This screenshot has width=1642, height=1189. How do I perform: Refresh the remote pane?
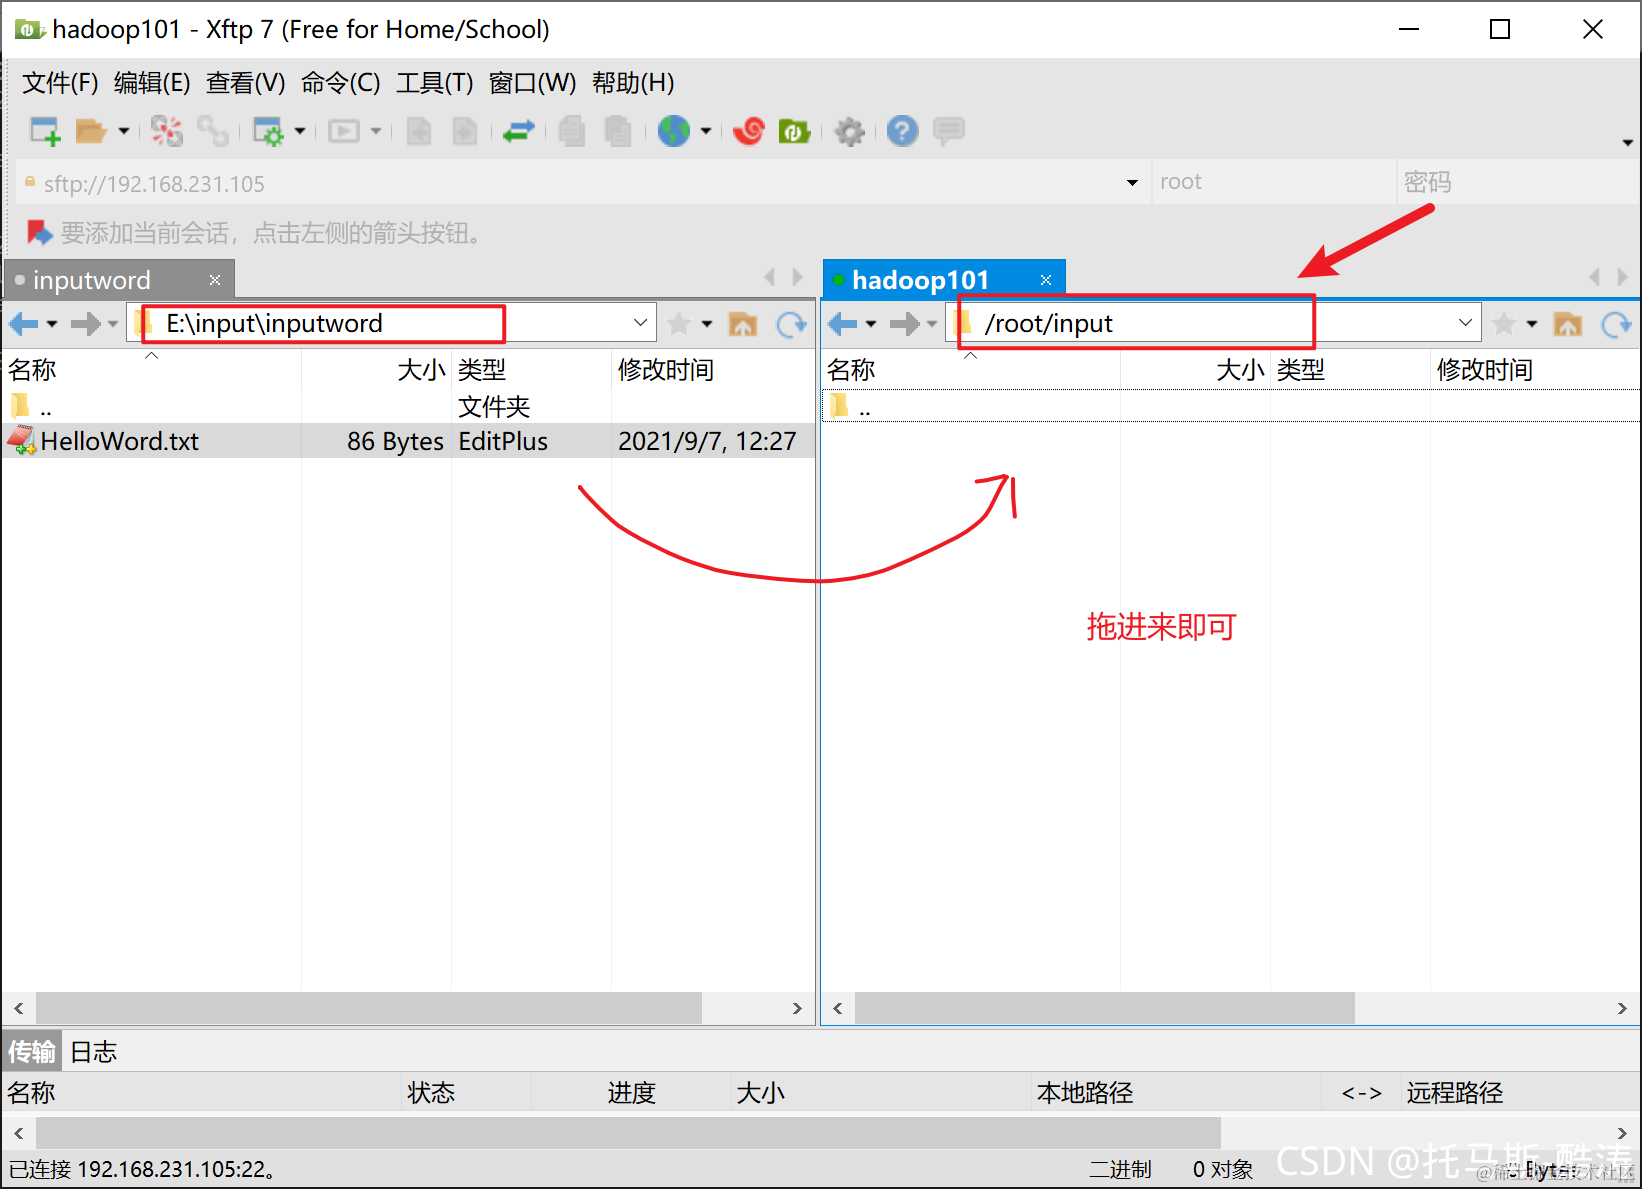coord(1617,323)
